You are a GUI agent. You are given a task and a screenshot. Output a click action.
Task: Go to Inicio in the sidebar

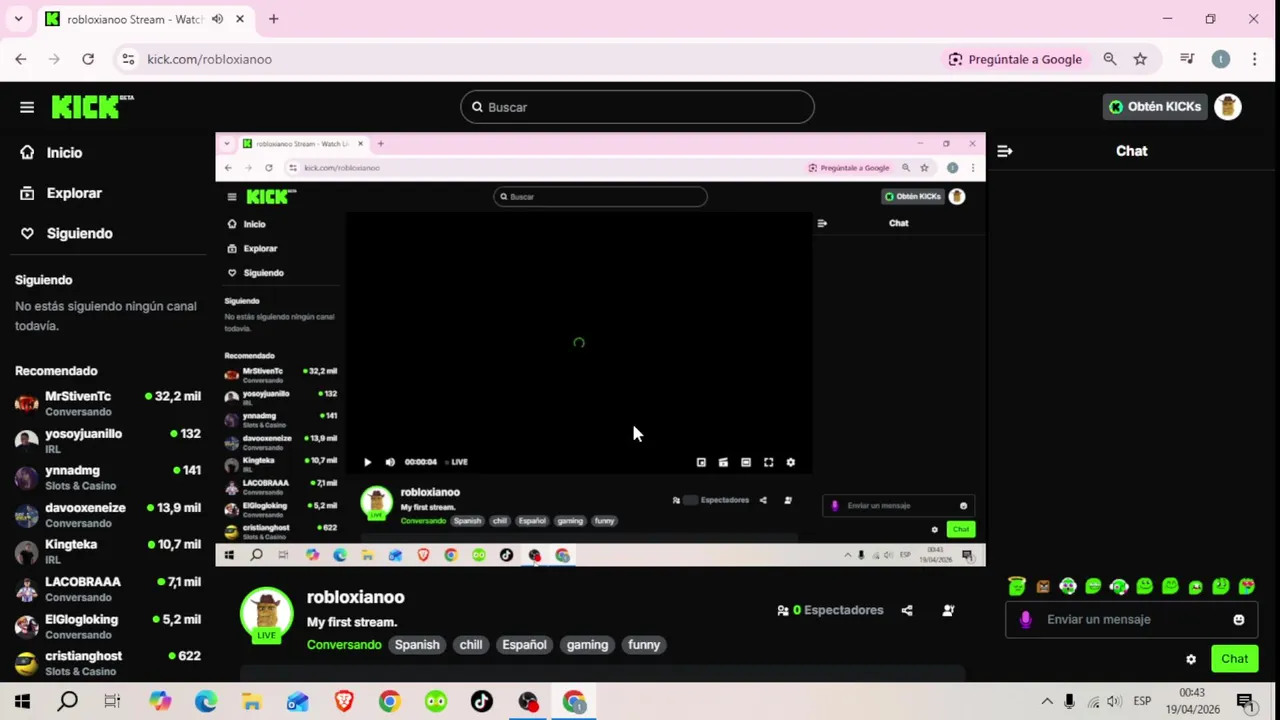(64, 153)
